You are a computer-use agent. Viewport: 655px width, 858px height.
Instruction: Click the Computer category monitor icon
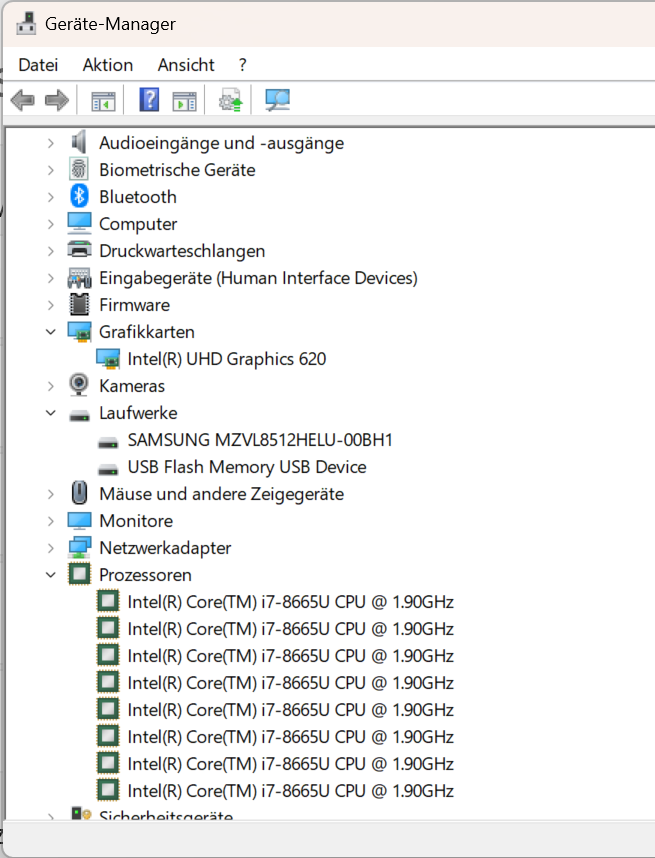[x=79, y=223]
